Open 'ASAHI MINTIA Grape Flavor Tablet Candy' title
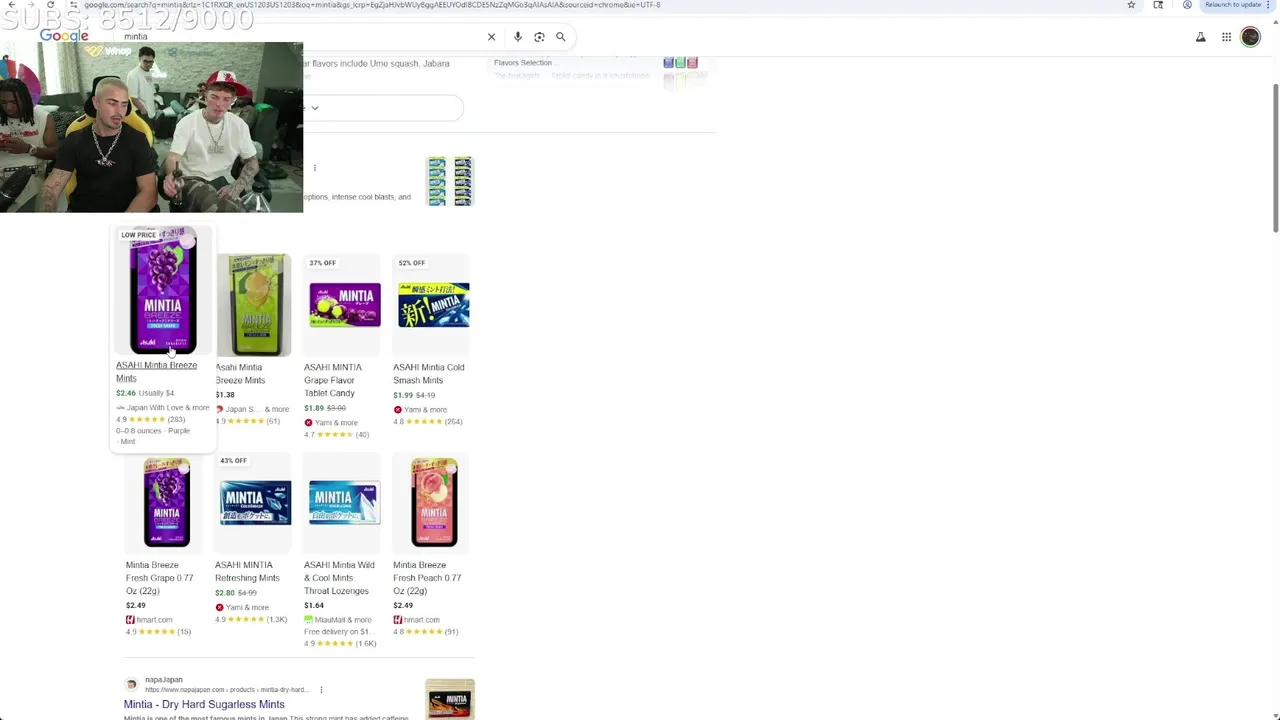This screenshot has height=720, width=1280. point(333,380)
